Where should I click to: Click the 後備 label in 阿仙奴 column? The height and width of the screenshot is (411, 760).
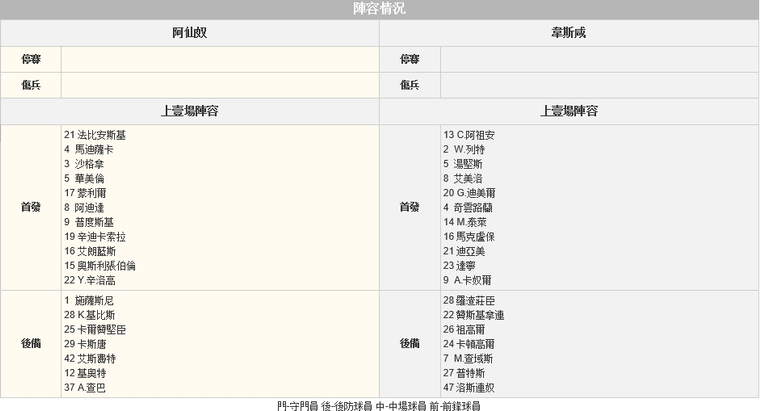point(31,344)
